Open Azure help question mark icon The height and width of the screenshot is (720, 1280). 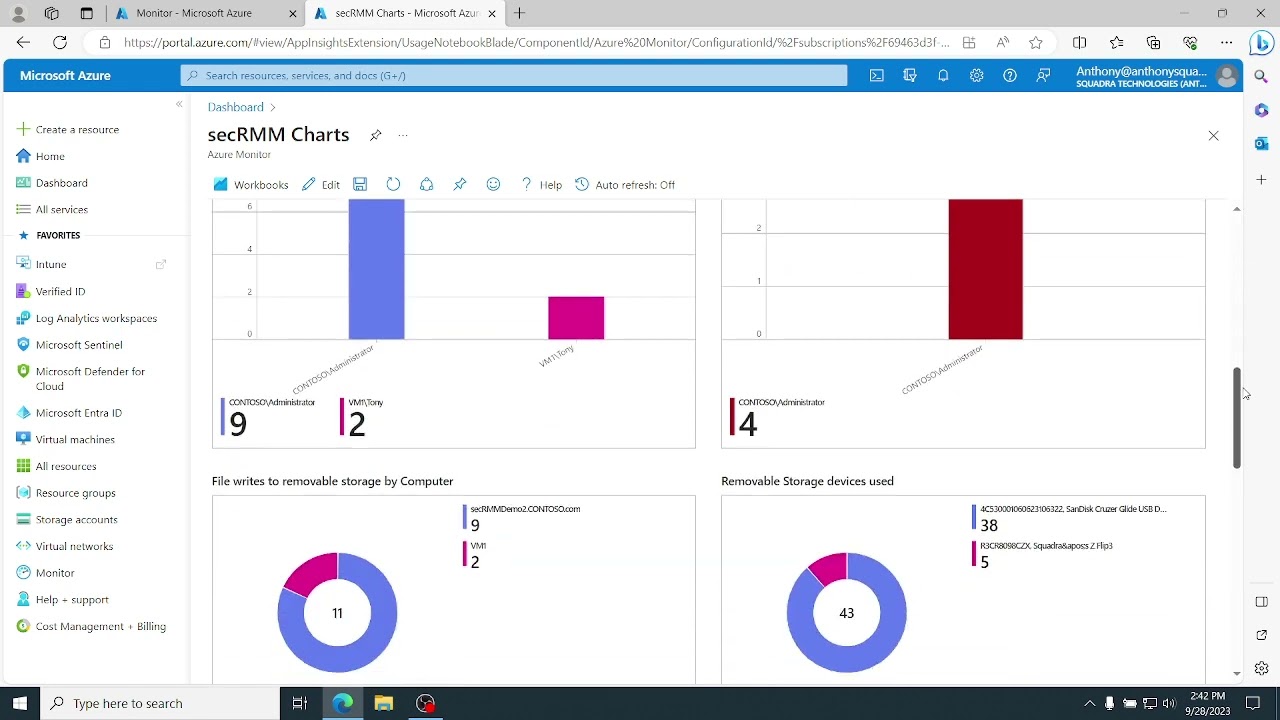click(x=1010, y=75)
